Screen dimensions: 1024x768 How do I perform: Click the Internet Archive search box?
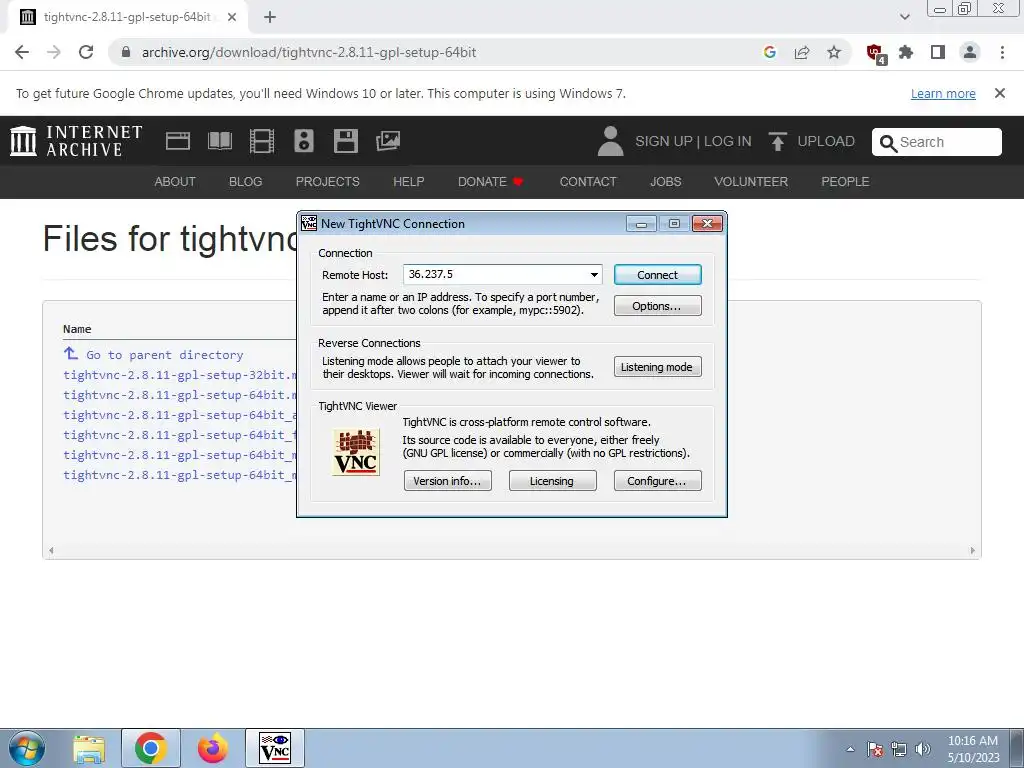coord(936,142)
